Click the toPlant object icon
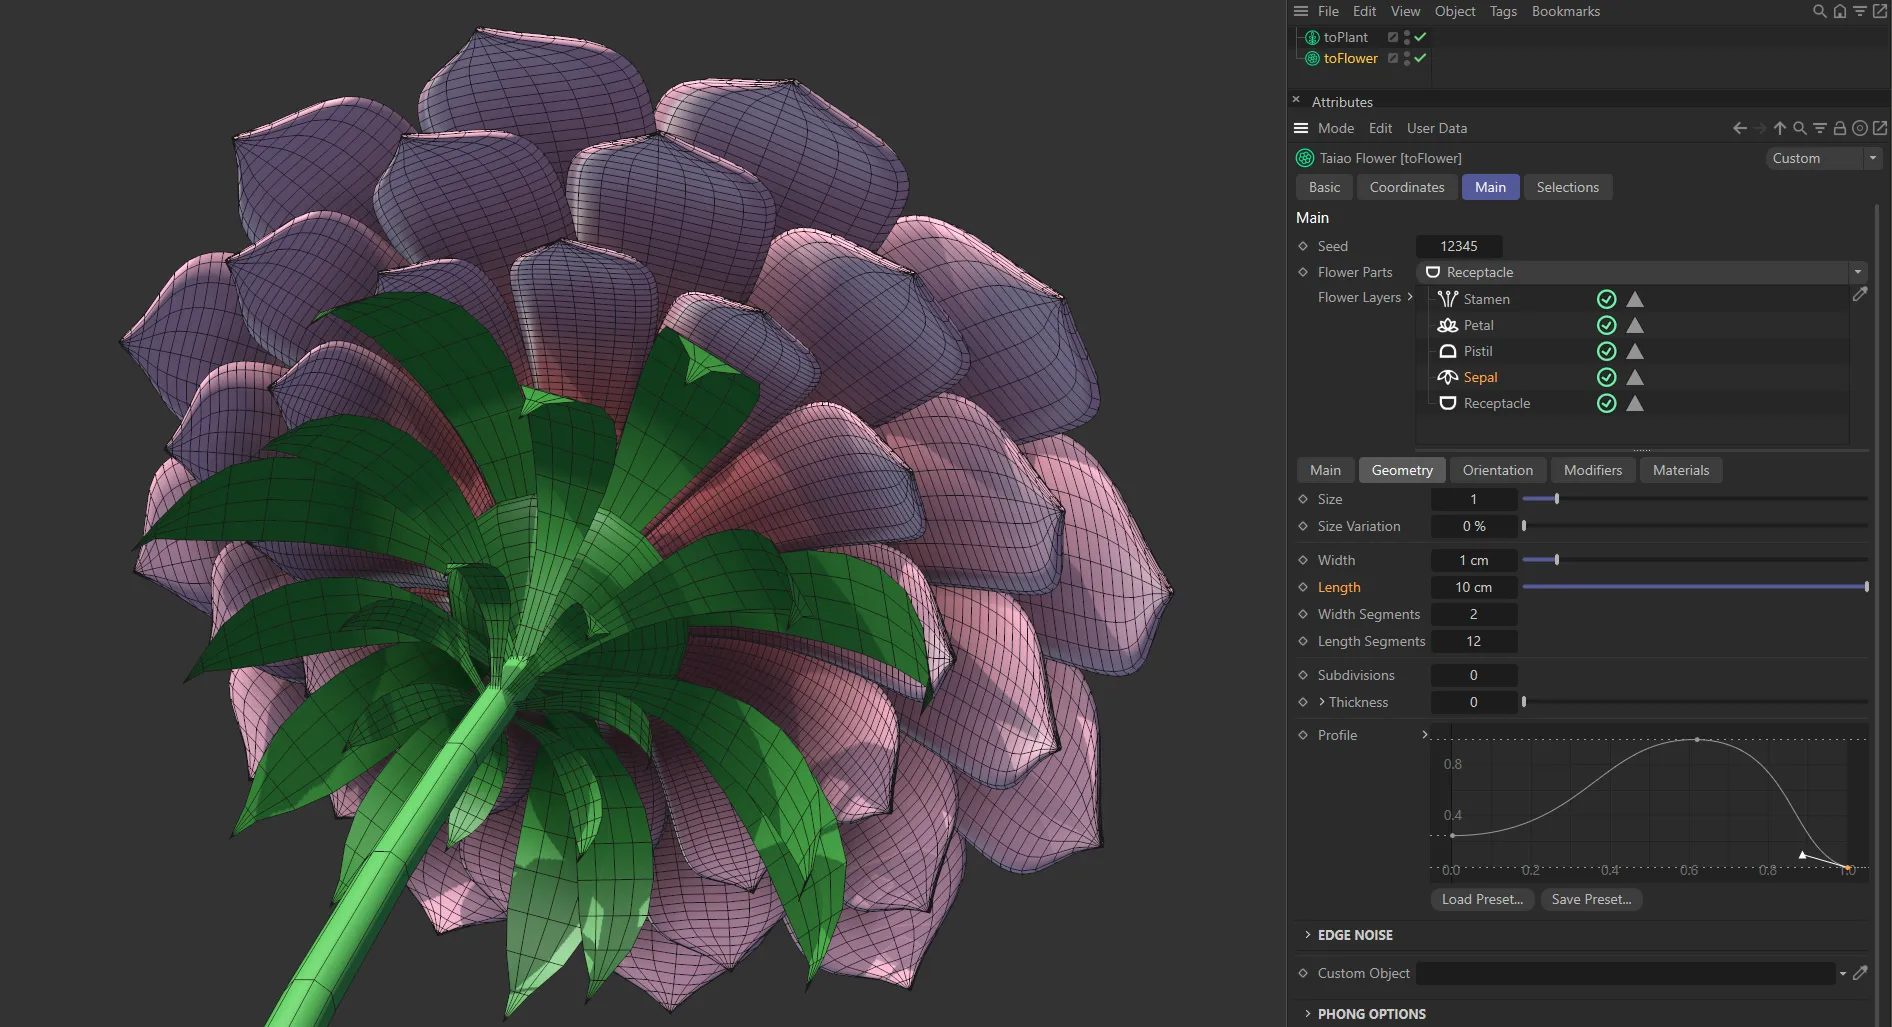Image resolution: width=1892 pixels, height=1027 pixels. pos(1311,37)
